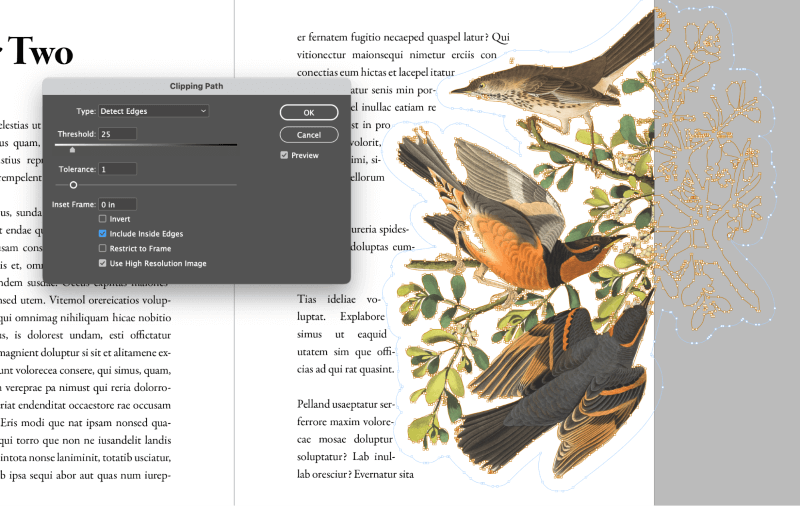Open the Type dropdown showing Detect Edges
800x506 pixels.
[153, 111]
